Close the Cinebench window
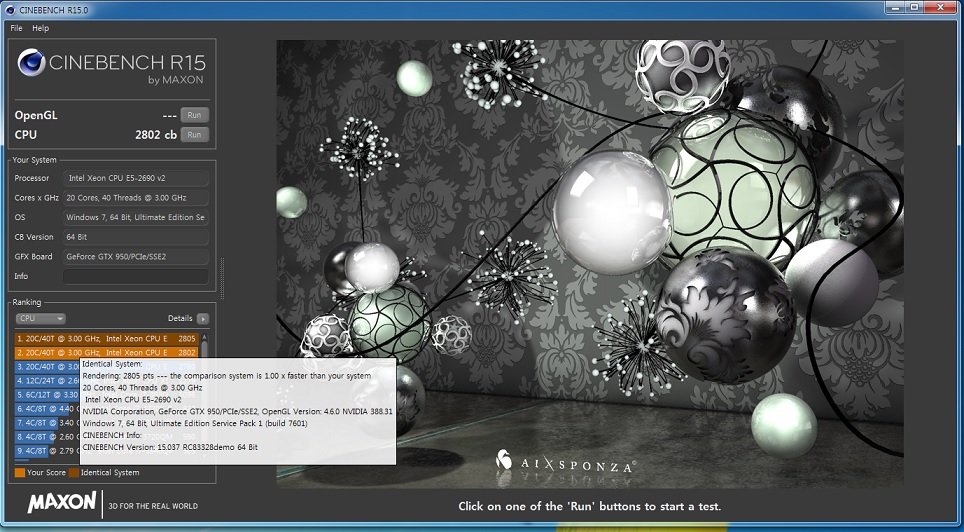Image resolution: width=964 pixels, height=532 pixels. click(941, 7)
